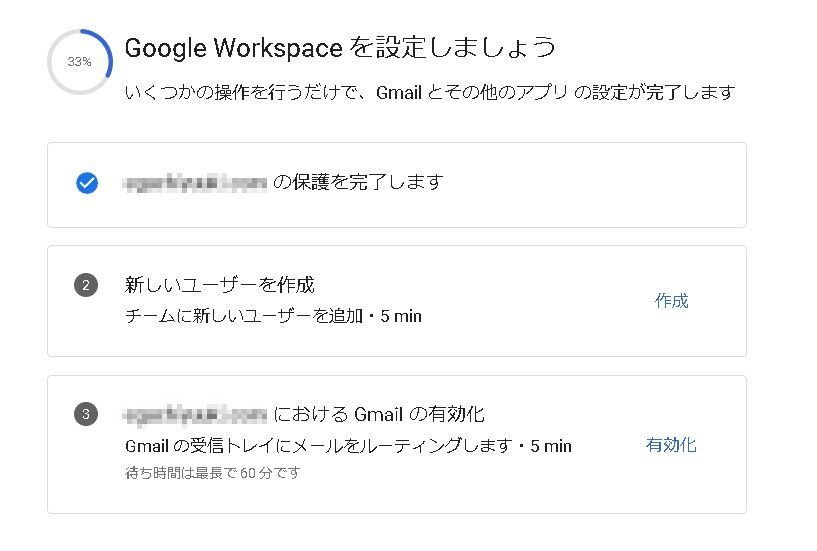Click the 'の保護を完了します' text
The image size is (817, 551).
(357, 182)
